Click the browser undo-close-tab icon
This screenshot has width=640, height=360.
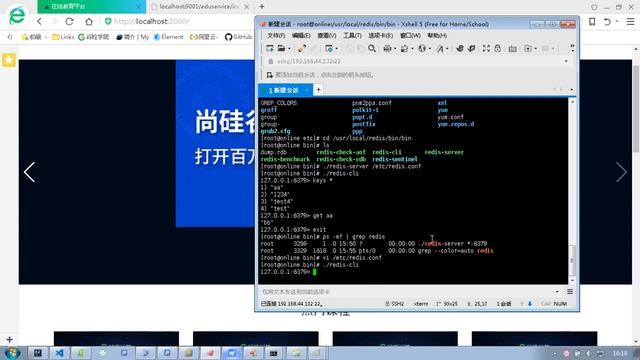607,22
